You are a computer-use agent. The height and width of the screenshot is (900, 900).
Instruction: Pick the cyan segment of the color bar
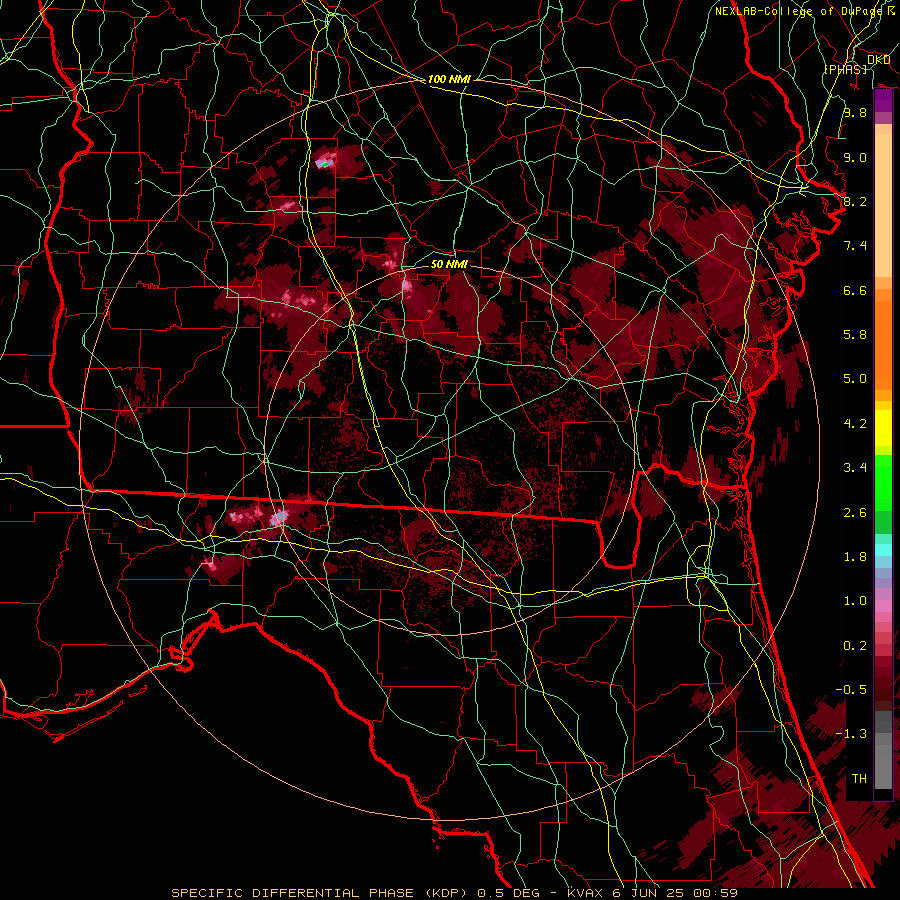[x=883, y=550]
